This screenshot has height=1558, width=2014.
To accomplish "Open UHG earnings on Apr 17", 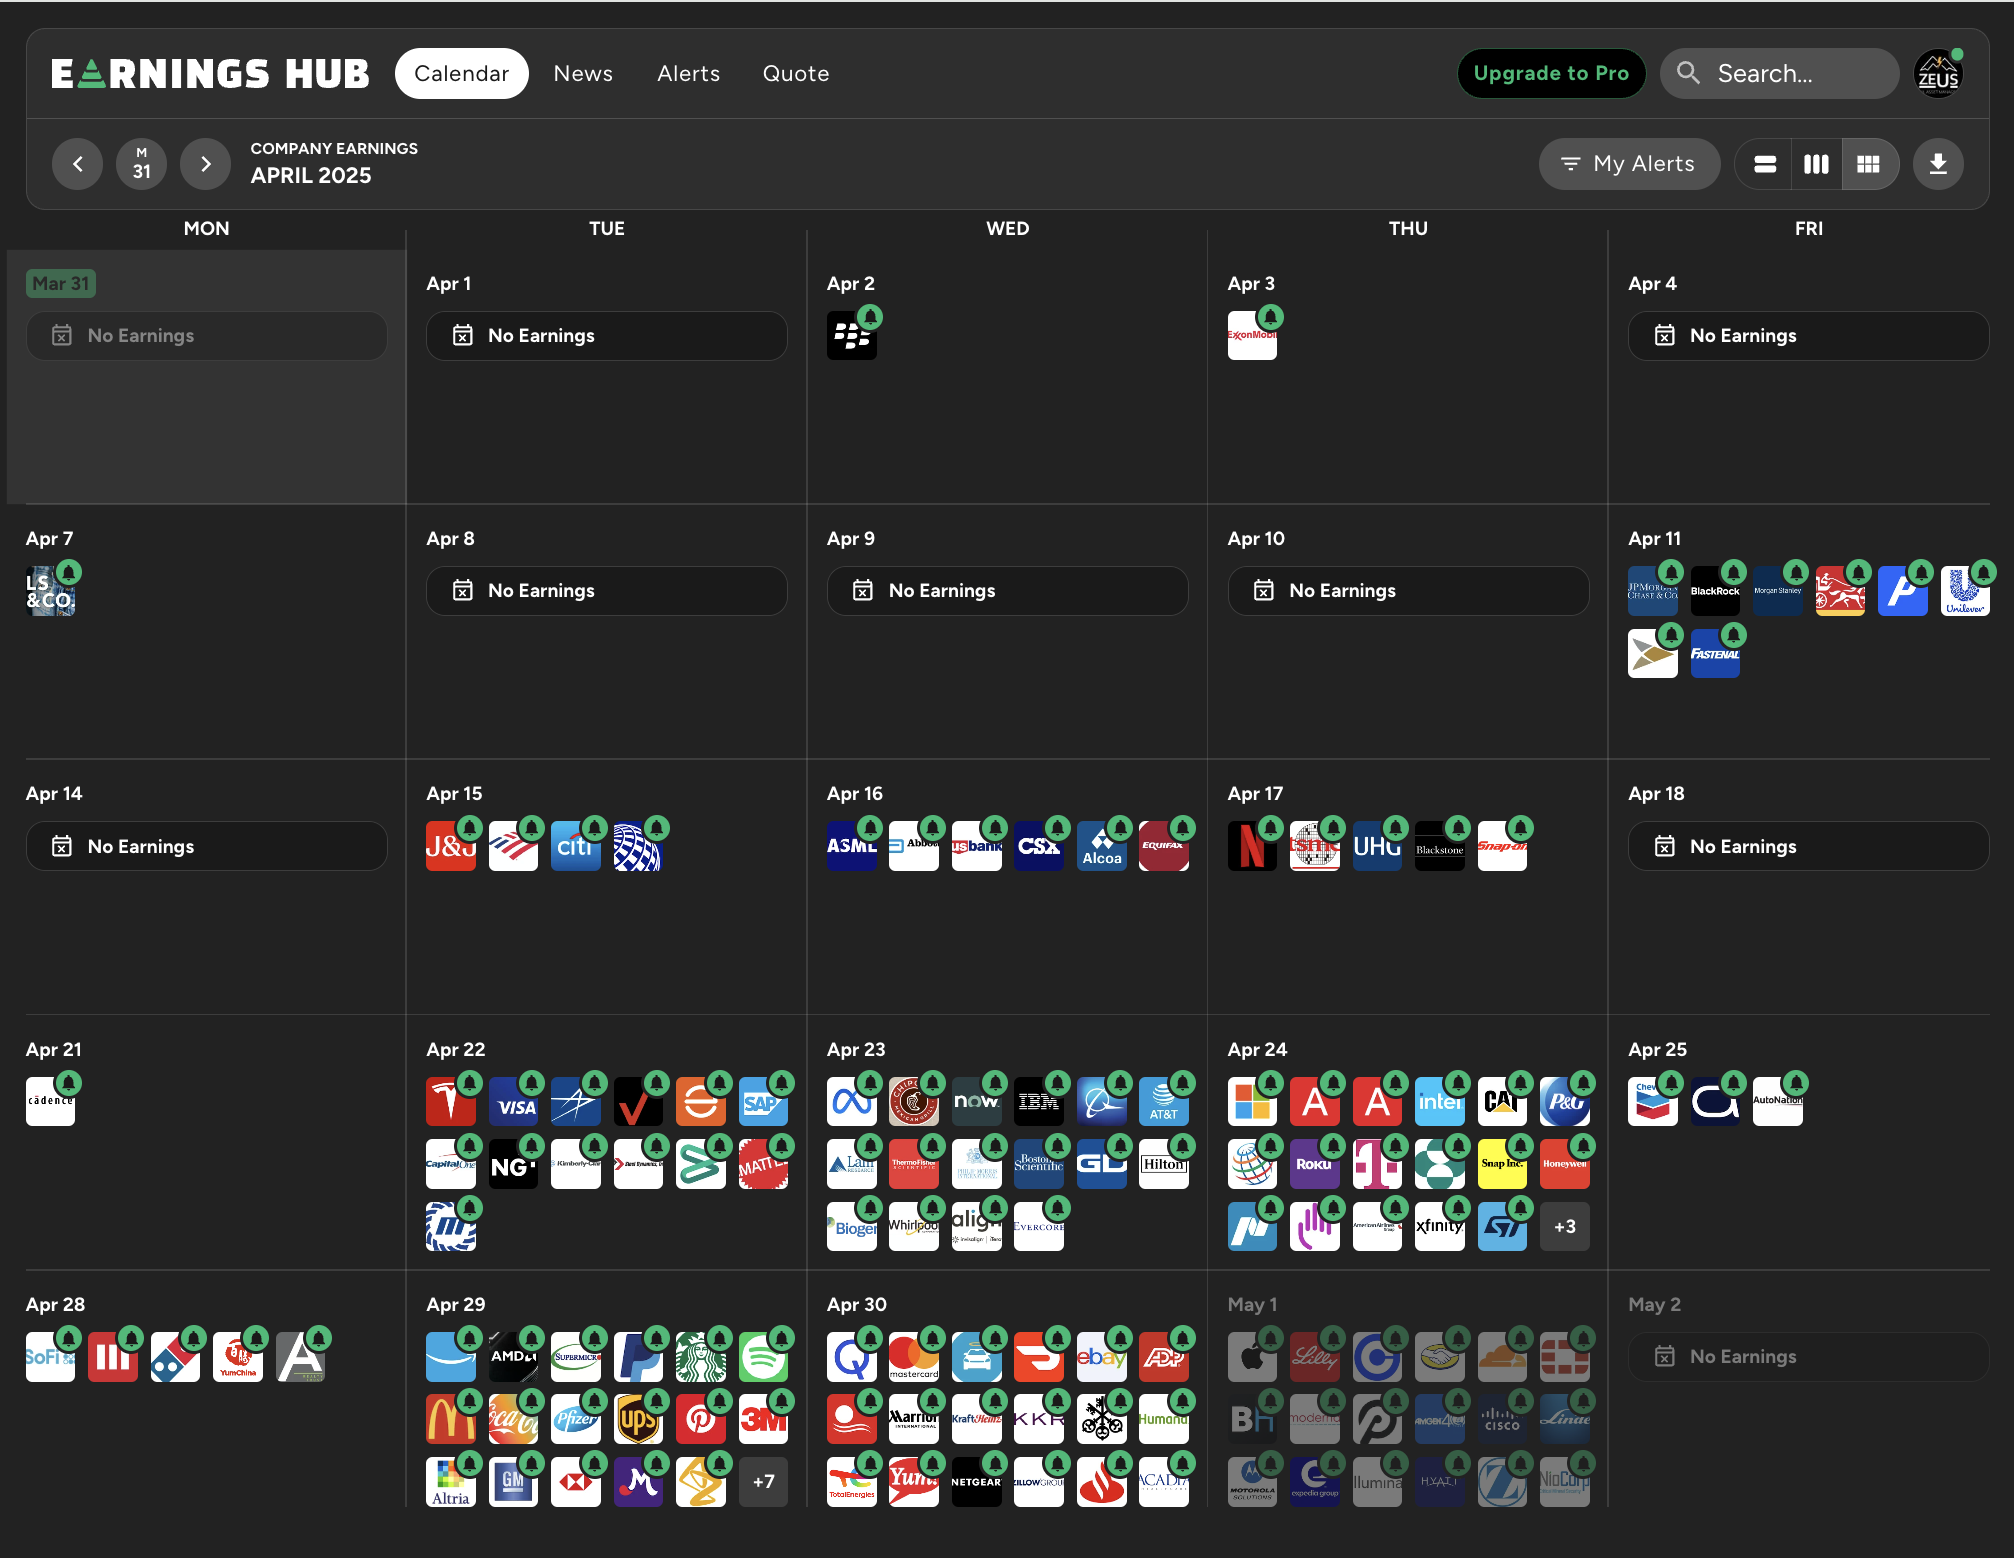I will tap(1377, 846).
